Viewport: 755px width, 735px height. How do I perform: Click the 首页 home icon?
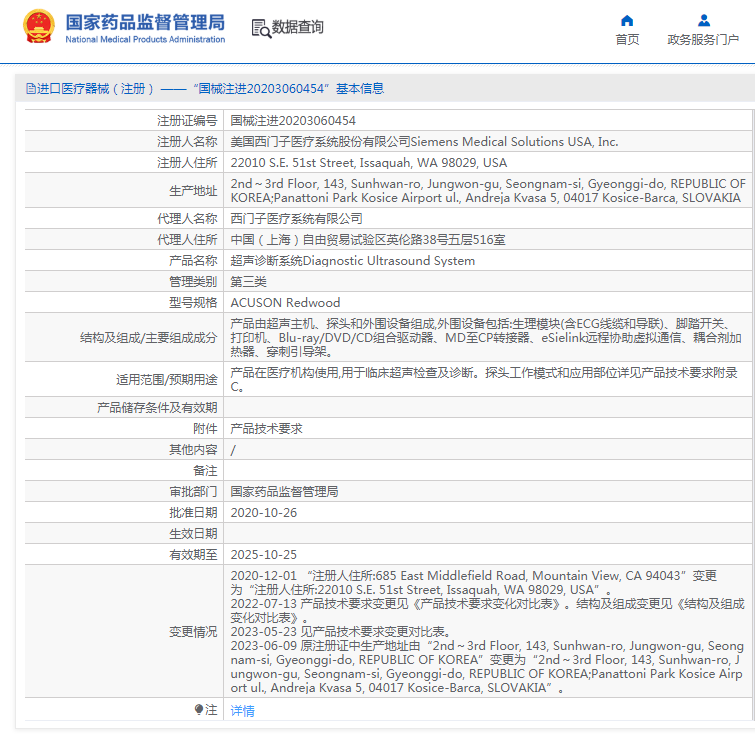pyautogui.click(x=627, y=20)
